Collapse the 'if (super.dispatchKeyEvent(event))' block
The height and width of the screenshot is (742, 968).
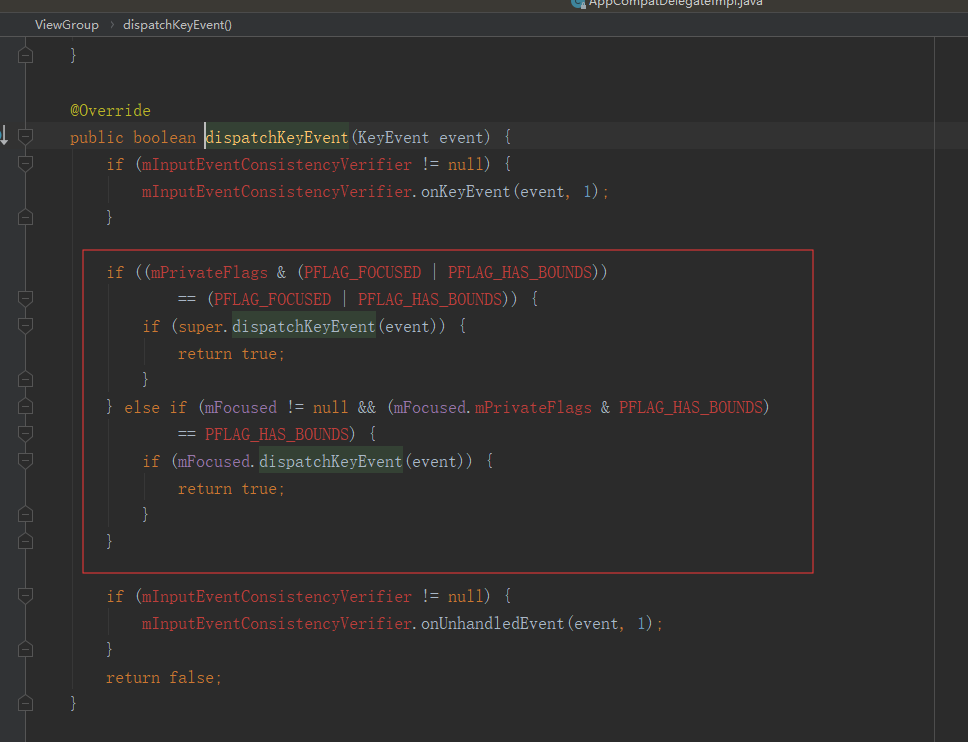pos(25,325)
